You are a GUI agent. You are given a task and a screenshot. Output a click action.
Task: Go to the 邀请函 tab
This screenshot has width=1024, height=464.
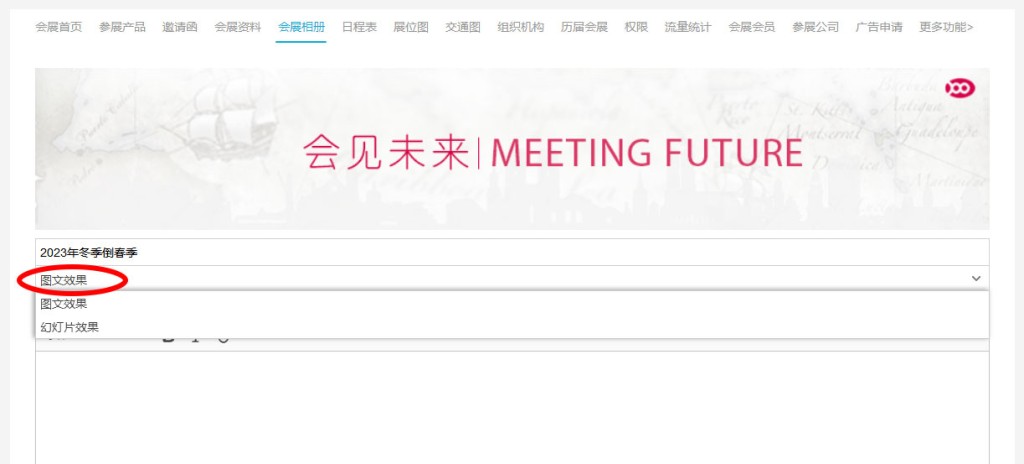point(180,27)
